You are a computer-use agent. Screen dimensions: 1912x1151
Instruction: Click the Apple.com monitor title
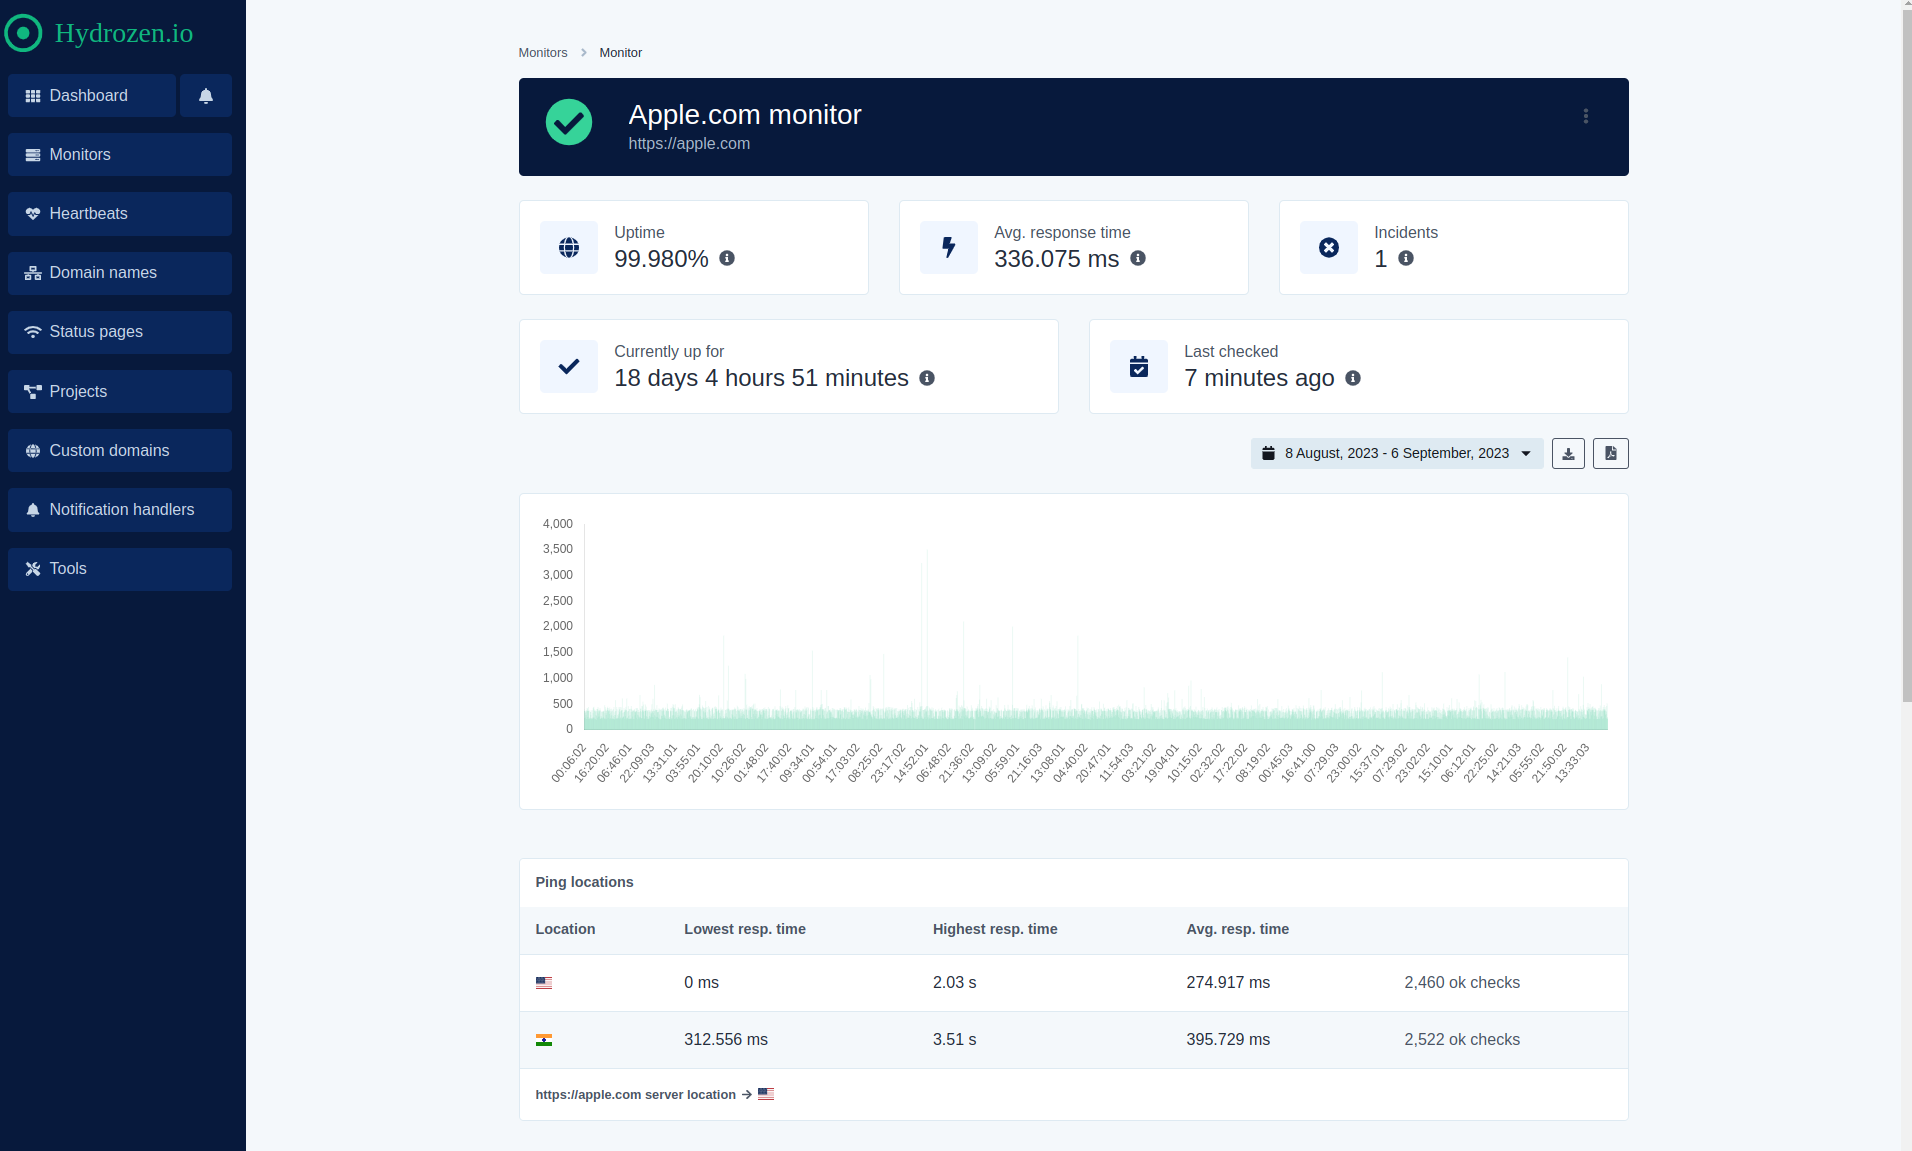point(745,115)
